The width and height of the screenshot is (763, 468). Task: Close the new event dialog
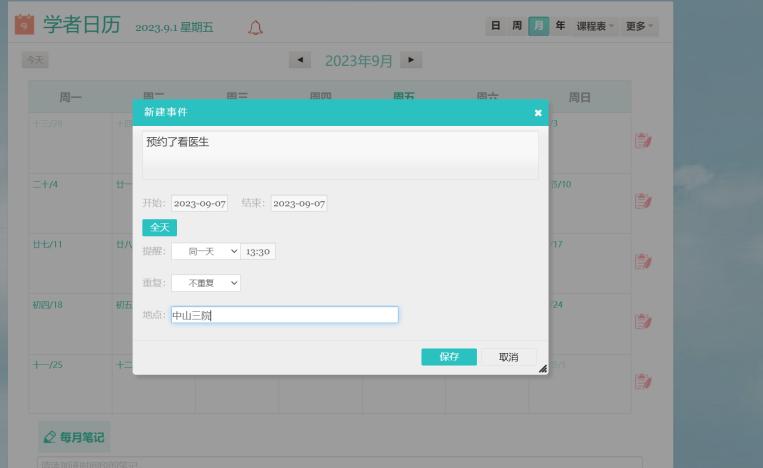coord(538,113)
